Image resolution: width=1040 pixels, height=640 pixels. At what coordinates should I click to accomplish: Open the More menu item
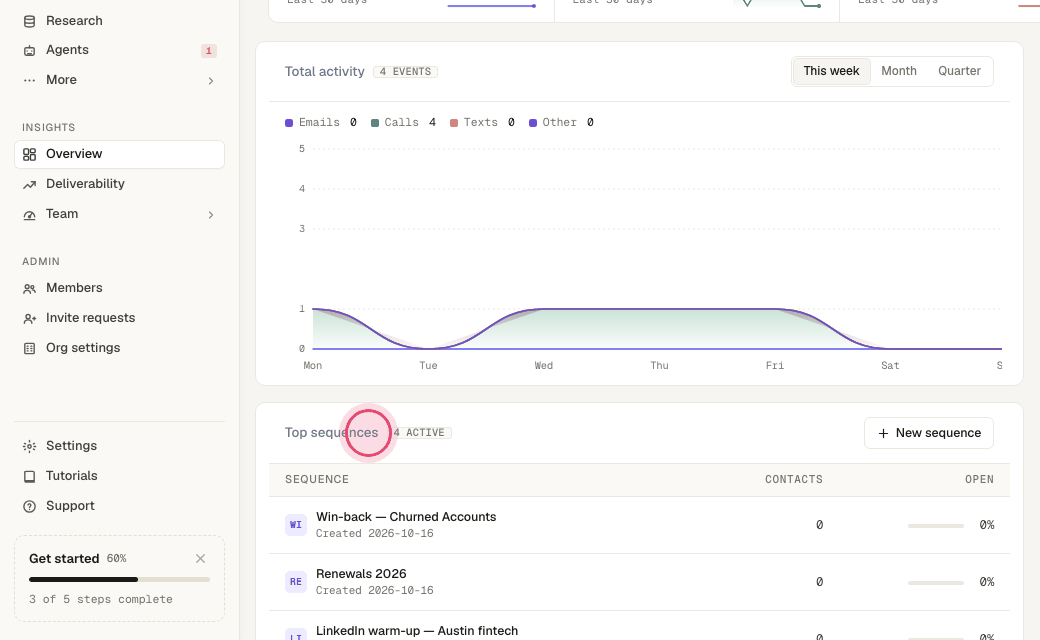click(x=119, y=80)
